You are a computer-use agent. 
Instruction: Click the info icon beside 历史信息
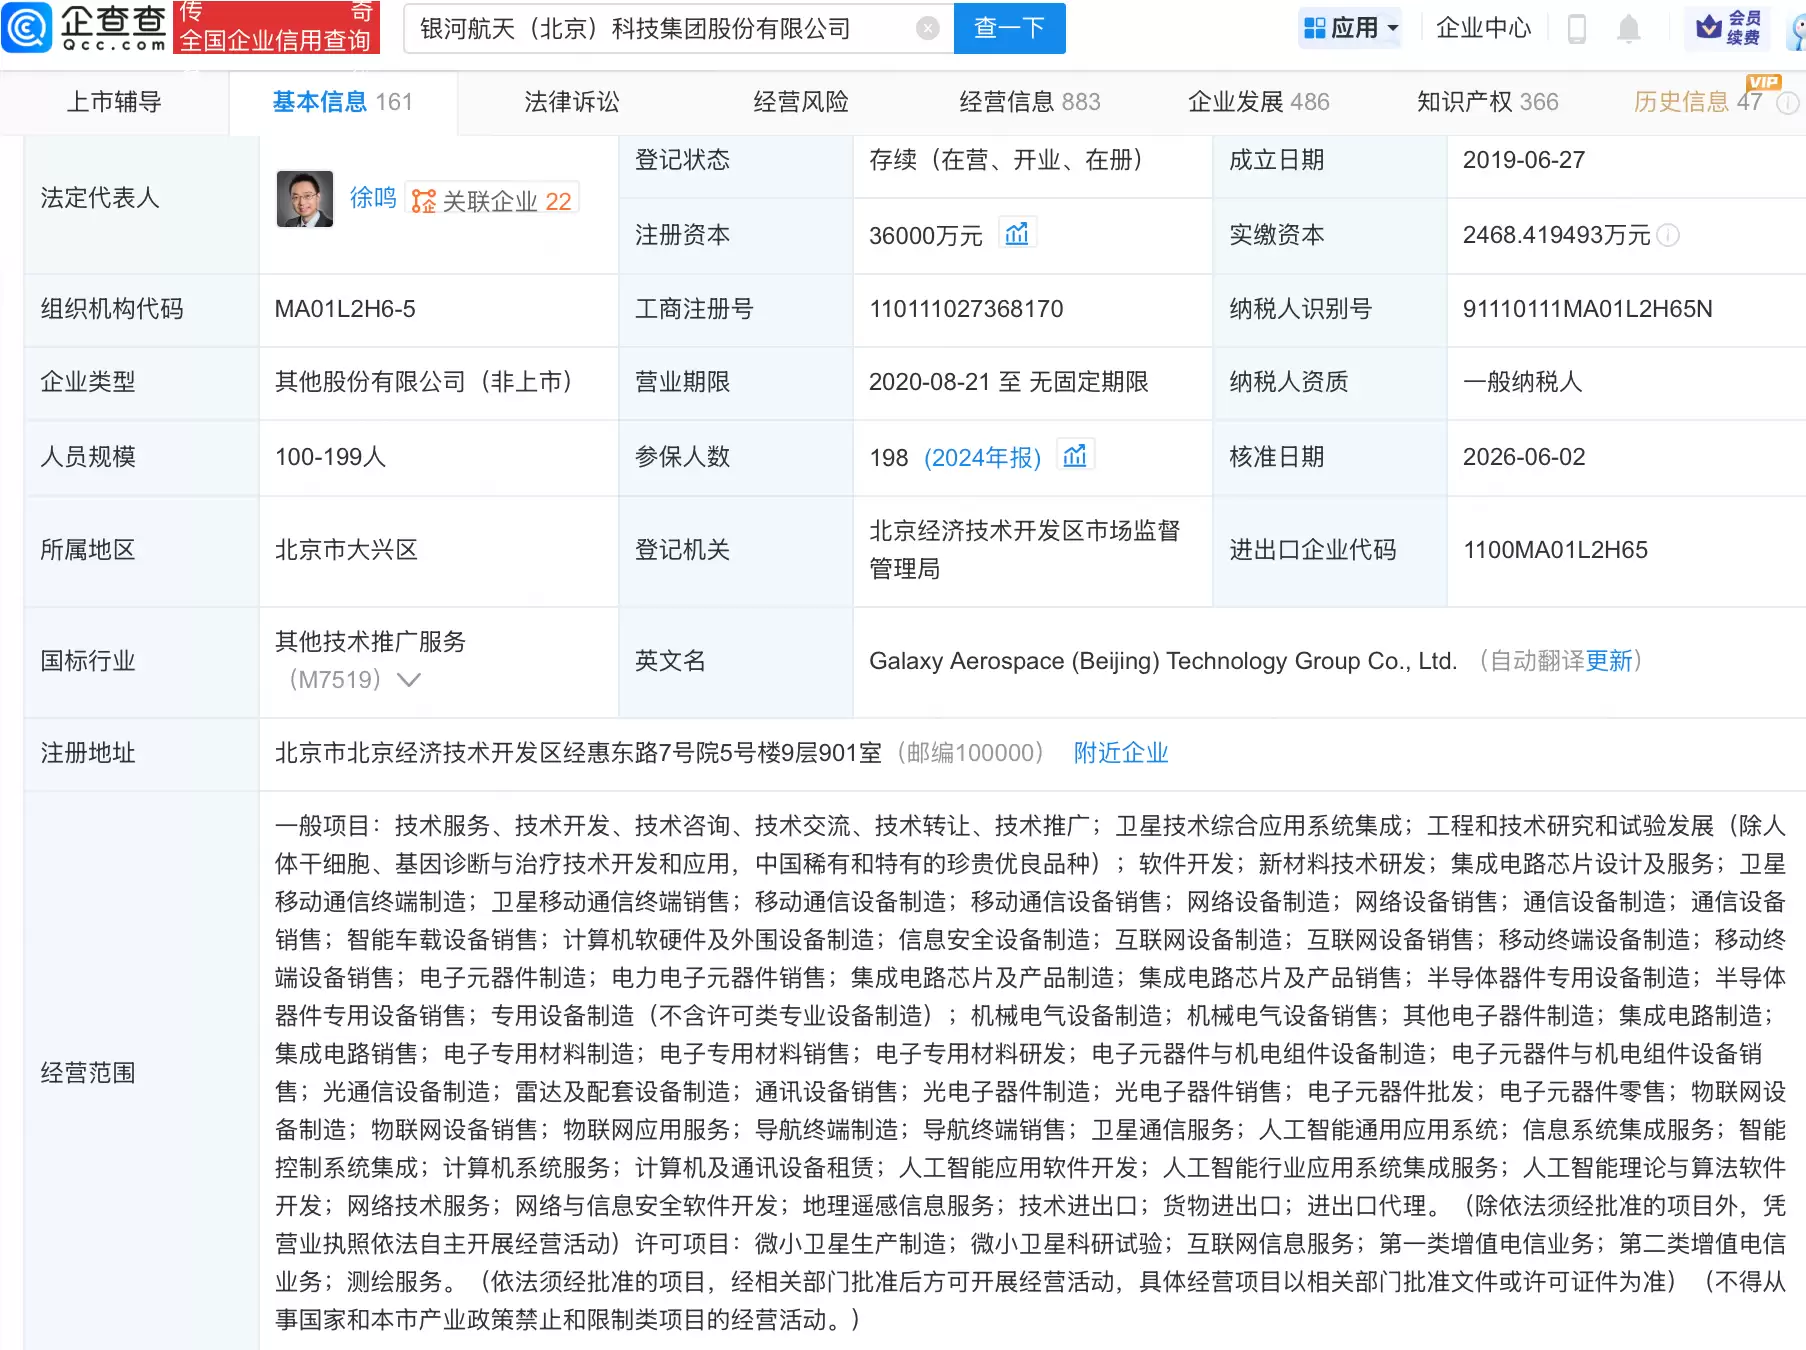[1788, 102]
